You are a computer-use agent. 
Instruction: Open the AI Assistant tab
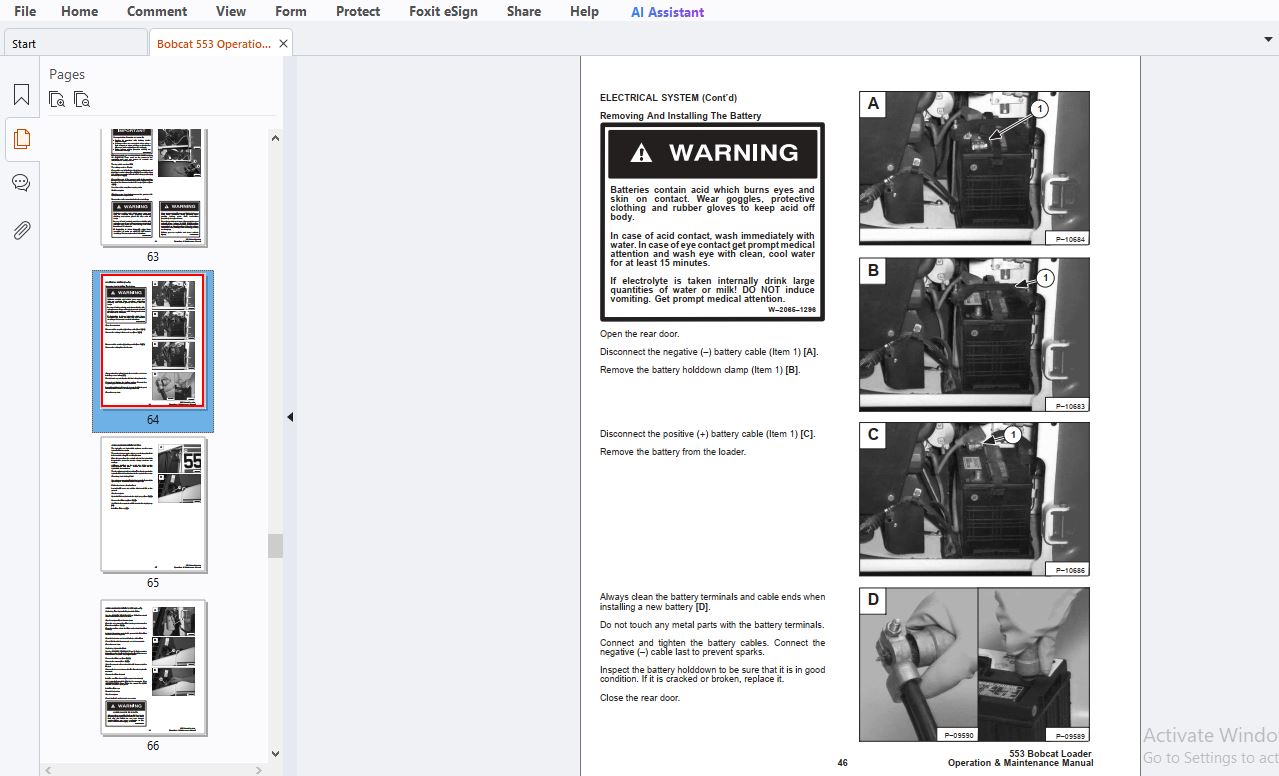pos(667,12)
